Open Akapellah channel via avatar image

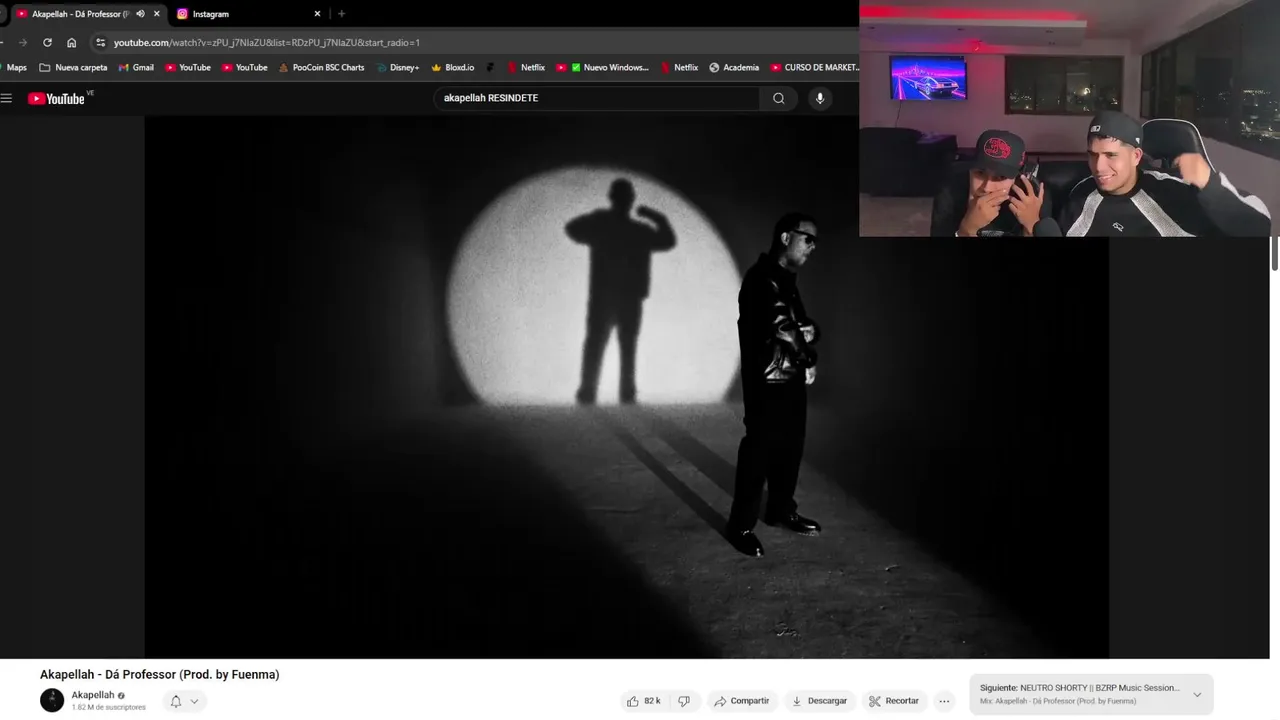tap(52, 700)
